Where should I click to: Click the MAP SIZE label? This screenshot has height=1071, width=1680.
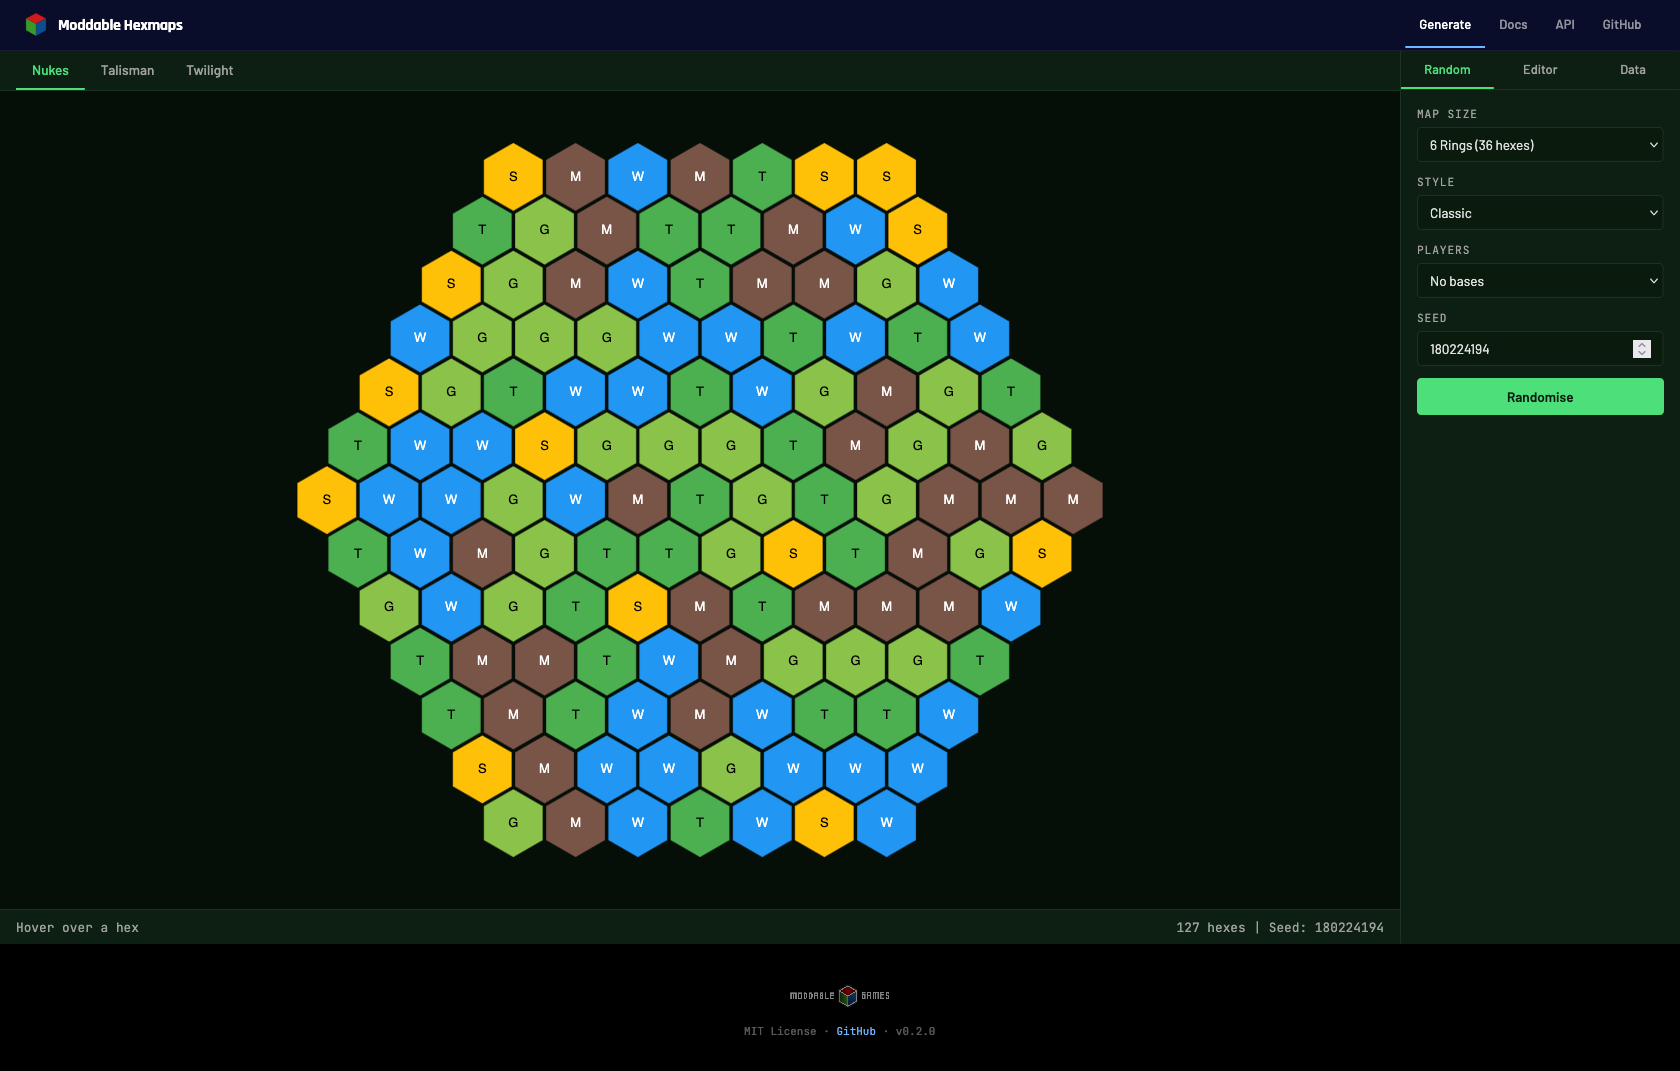point(1447,114)
